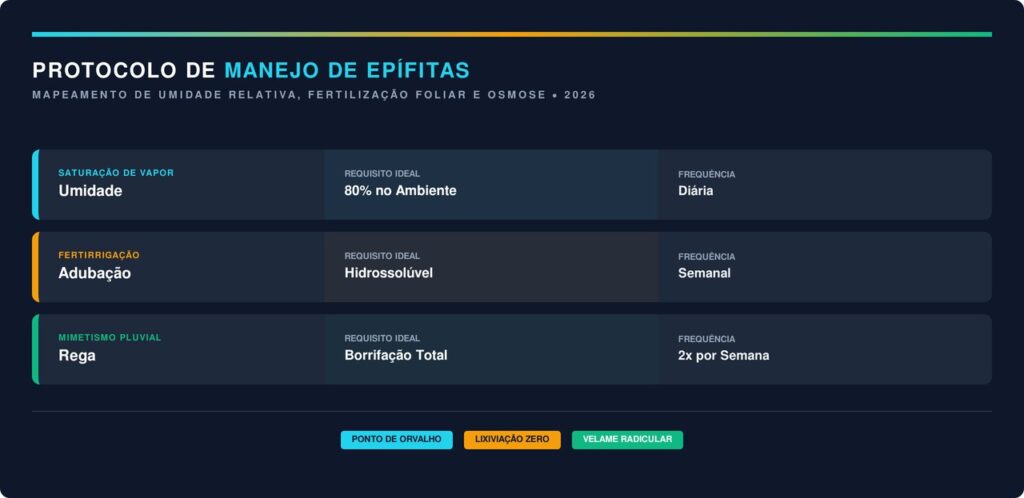Click the 80% no Ambiente value

400,191
